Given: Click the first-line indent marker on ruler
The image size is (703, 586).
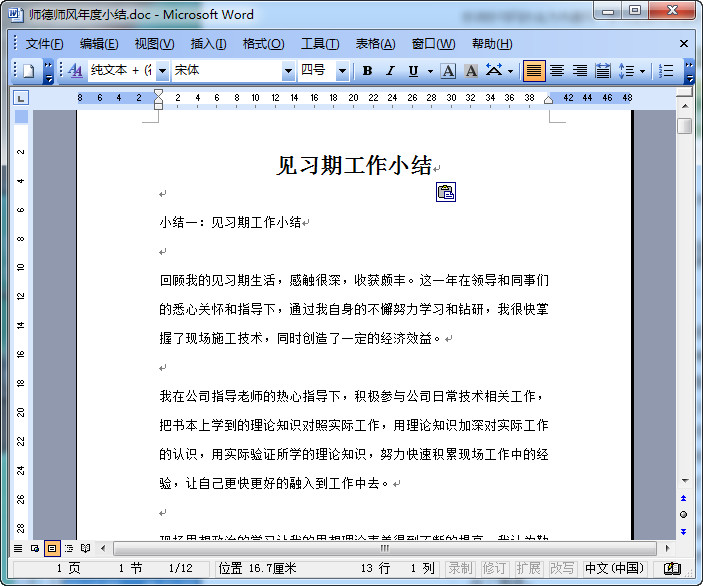Looking at the screenshot, I should click(158, 93).
